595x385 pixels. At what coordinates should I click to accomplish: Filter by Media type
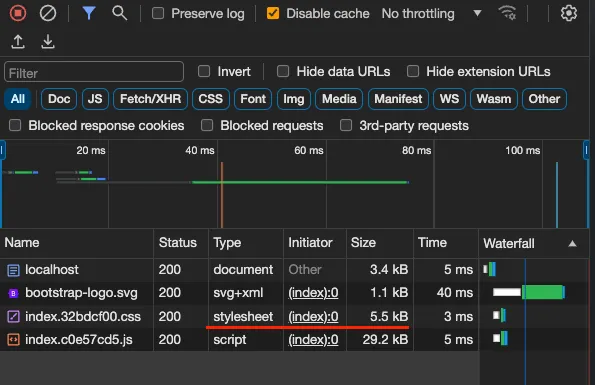pyautogui.click(x=339, y=99)
